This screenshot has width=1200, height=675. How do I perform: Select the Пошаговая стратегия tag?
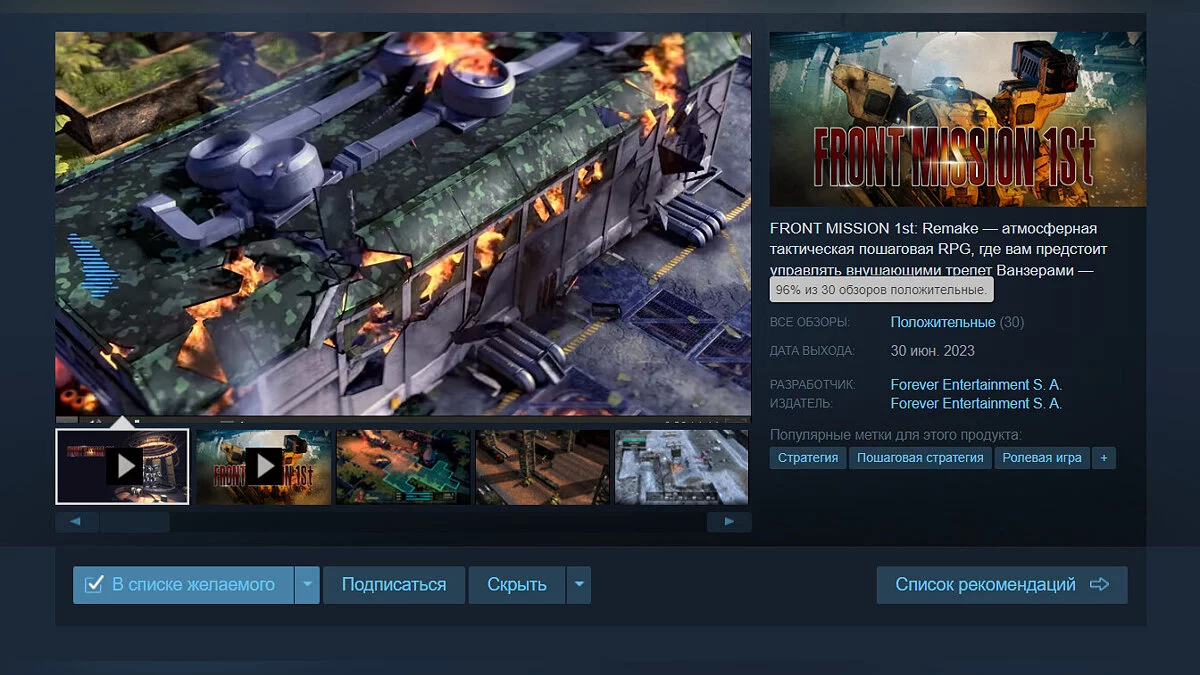tap(920, 458)
